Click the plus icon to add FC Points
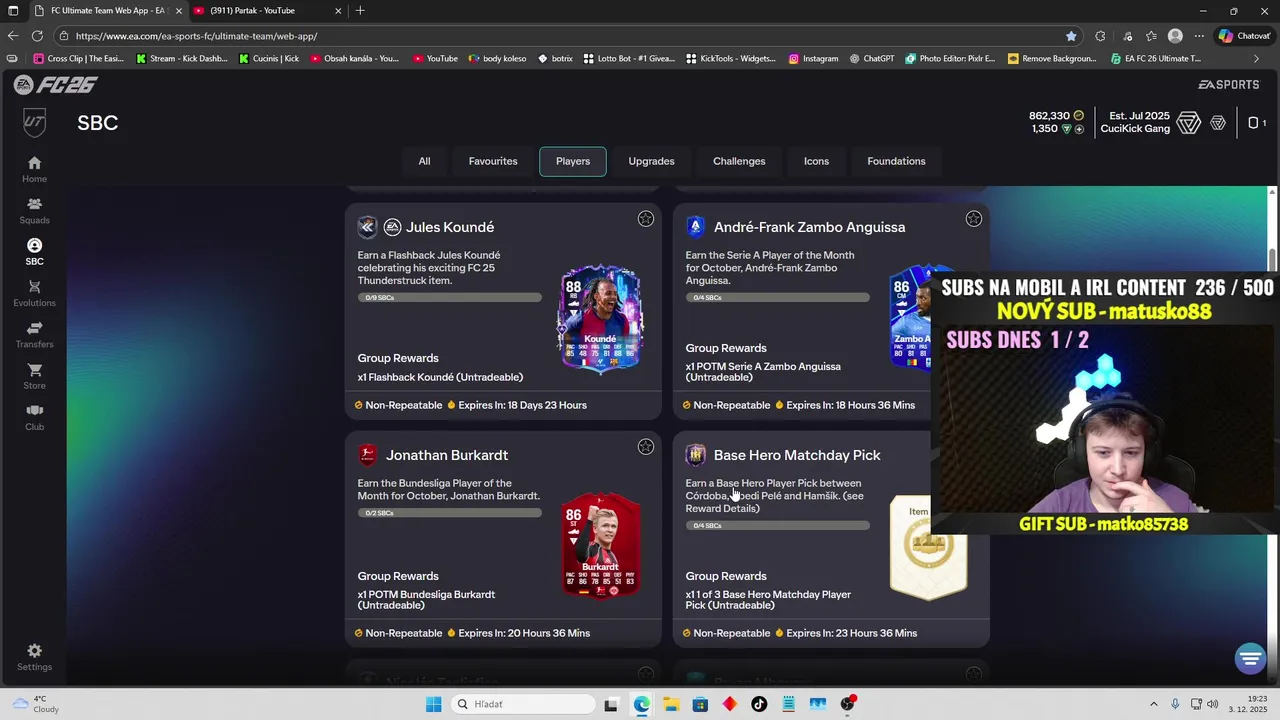The image size is (1280, 720). tap(1078, 129)
